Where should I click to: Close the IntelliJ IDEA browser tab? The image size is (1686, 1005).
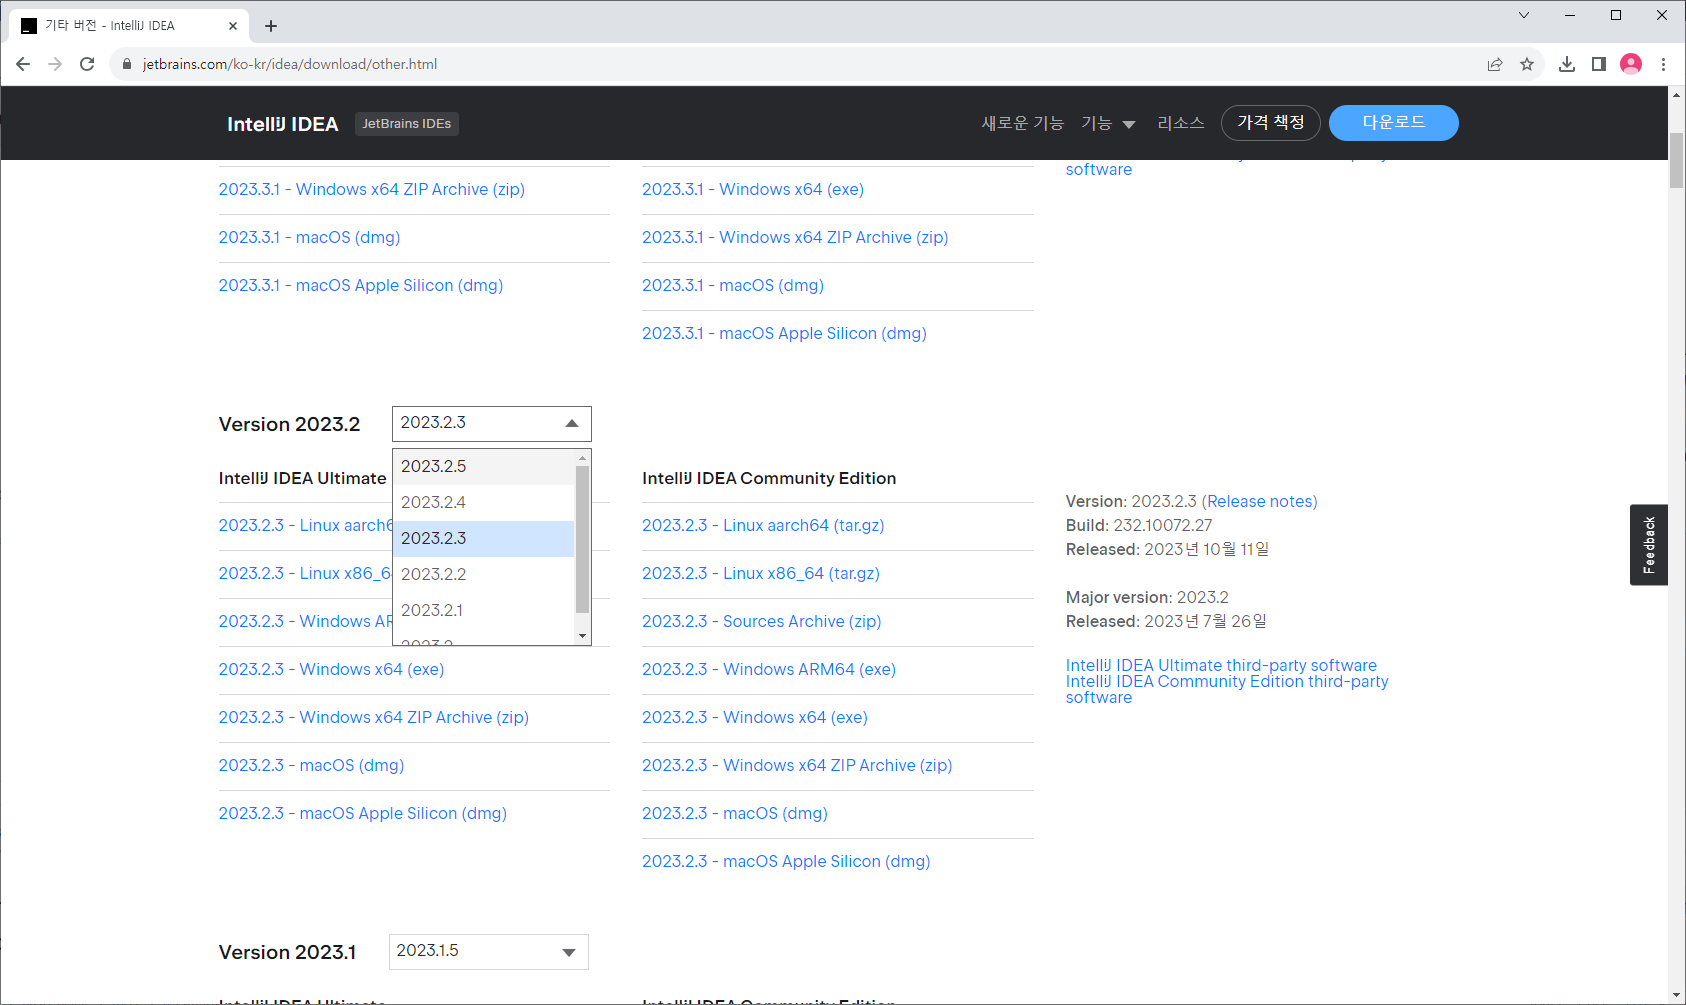click(233, 26)
